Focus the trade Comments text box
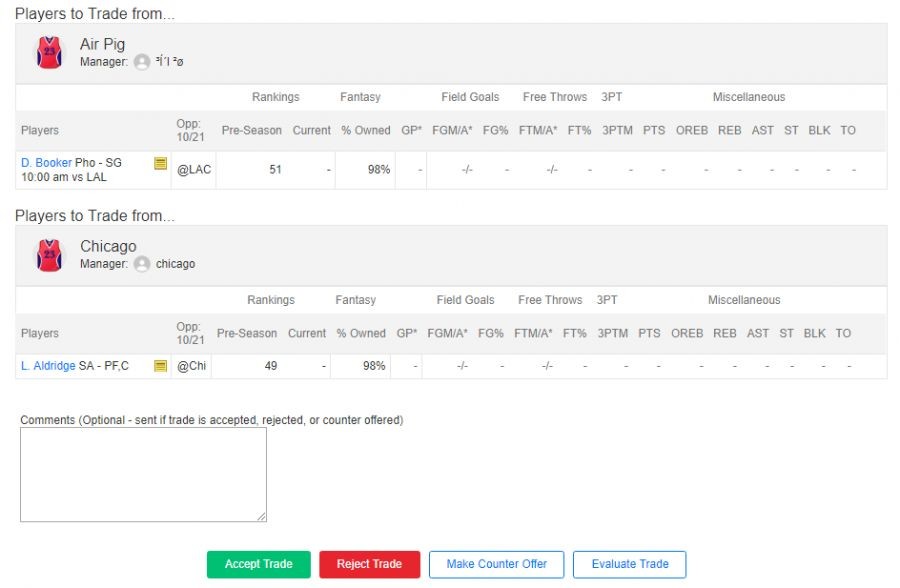900x588 pixels. pos(143,474)
